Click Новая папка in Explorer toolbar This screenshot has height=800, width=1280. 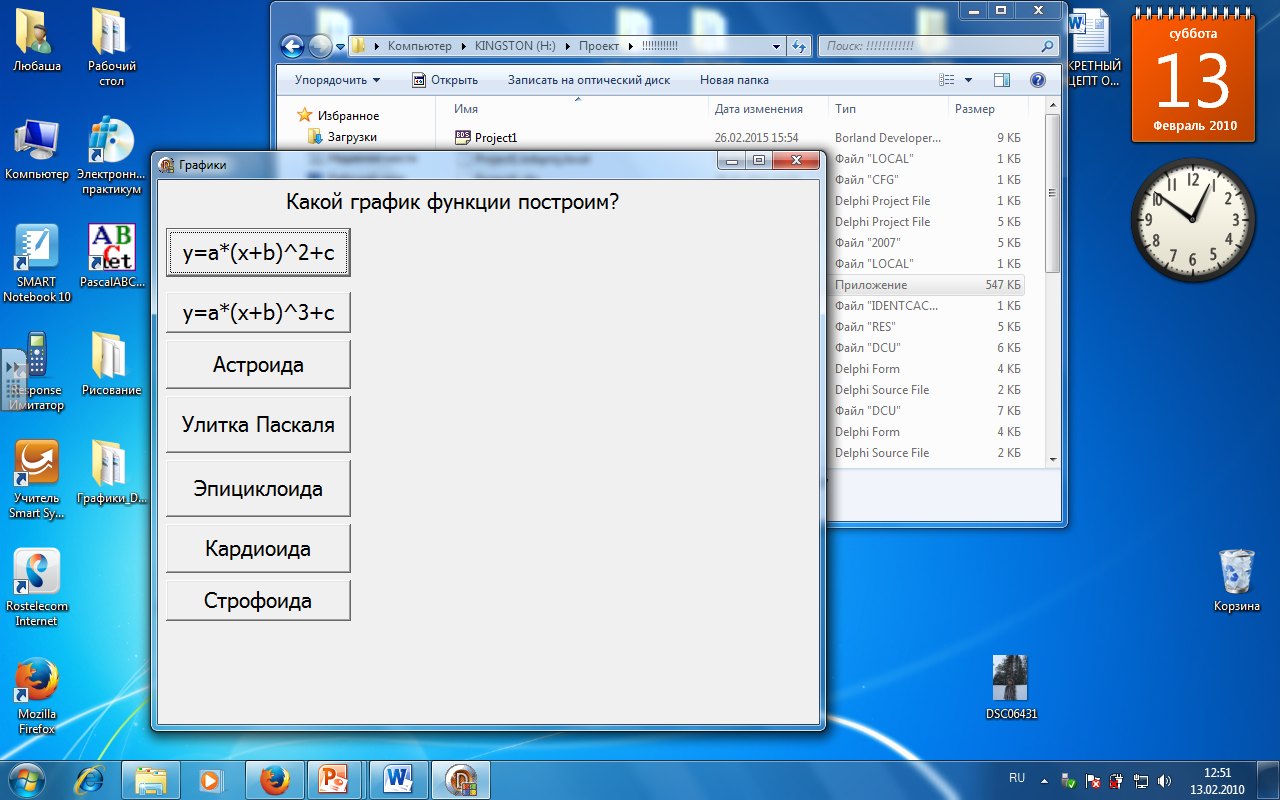pyautogui.click(x=734, y=80)
